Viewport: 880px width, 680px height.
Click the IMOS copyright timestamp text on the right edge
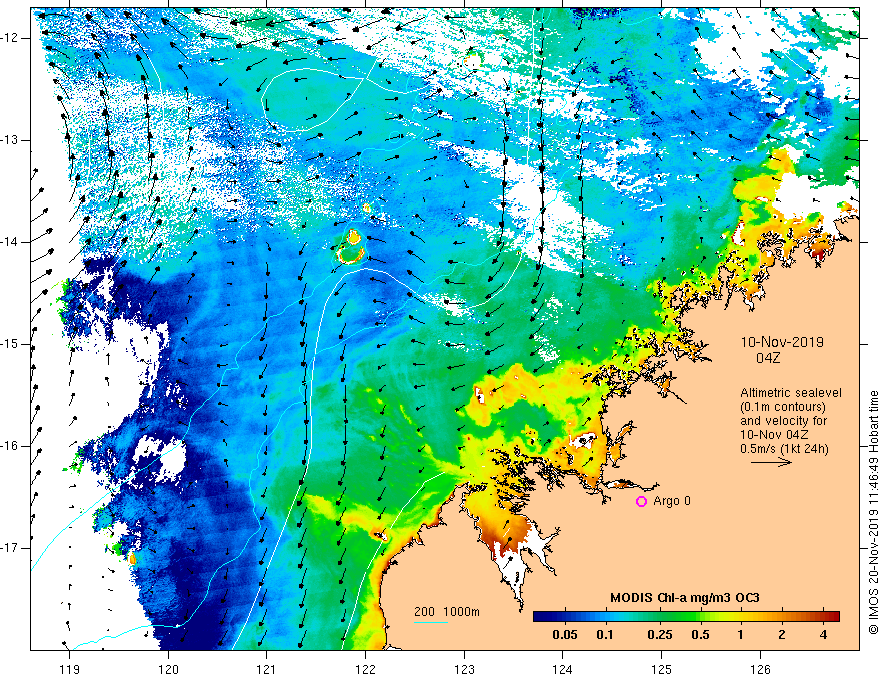pos(873,513)
